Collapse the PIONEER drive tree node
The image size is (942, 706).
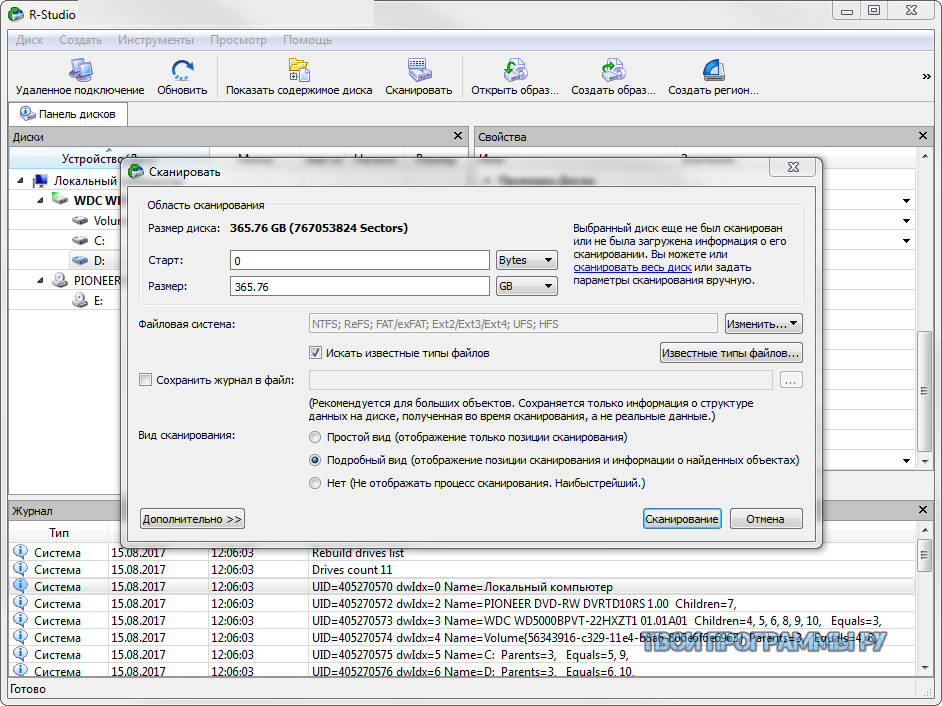pyautogui.click(x=40, y=280)
